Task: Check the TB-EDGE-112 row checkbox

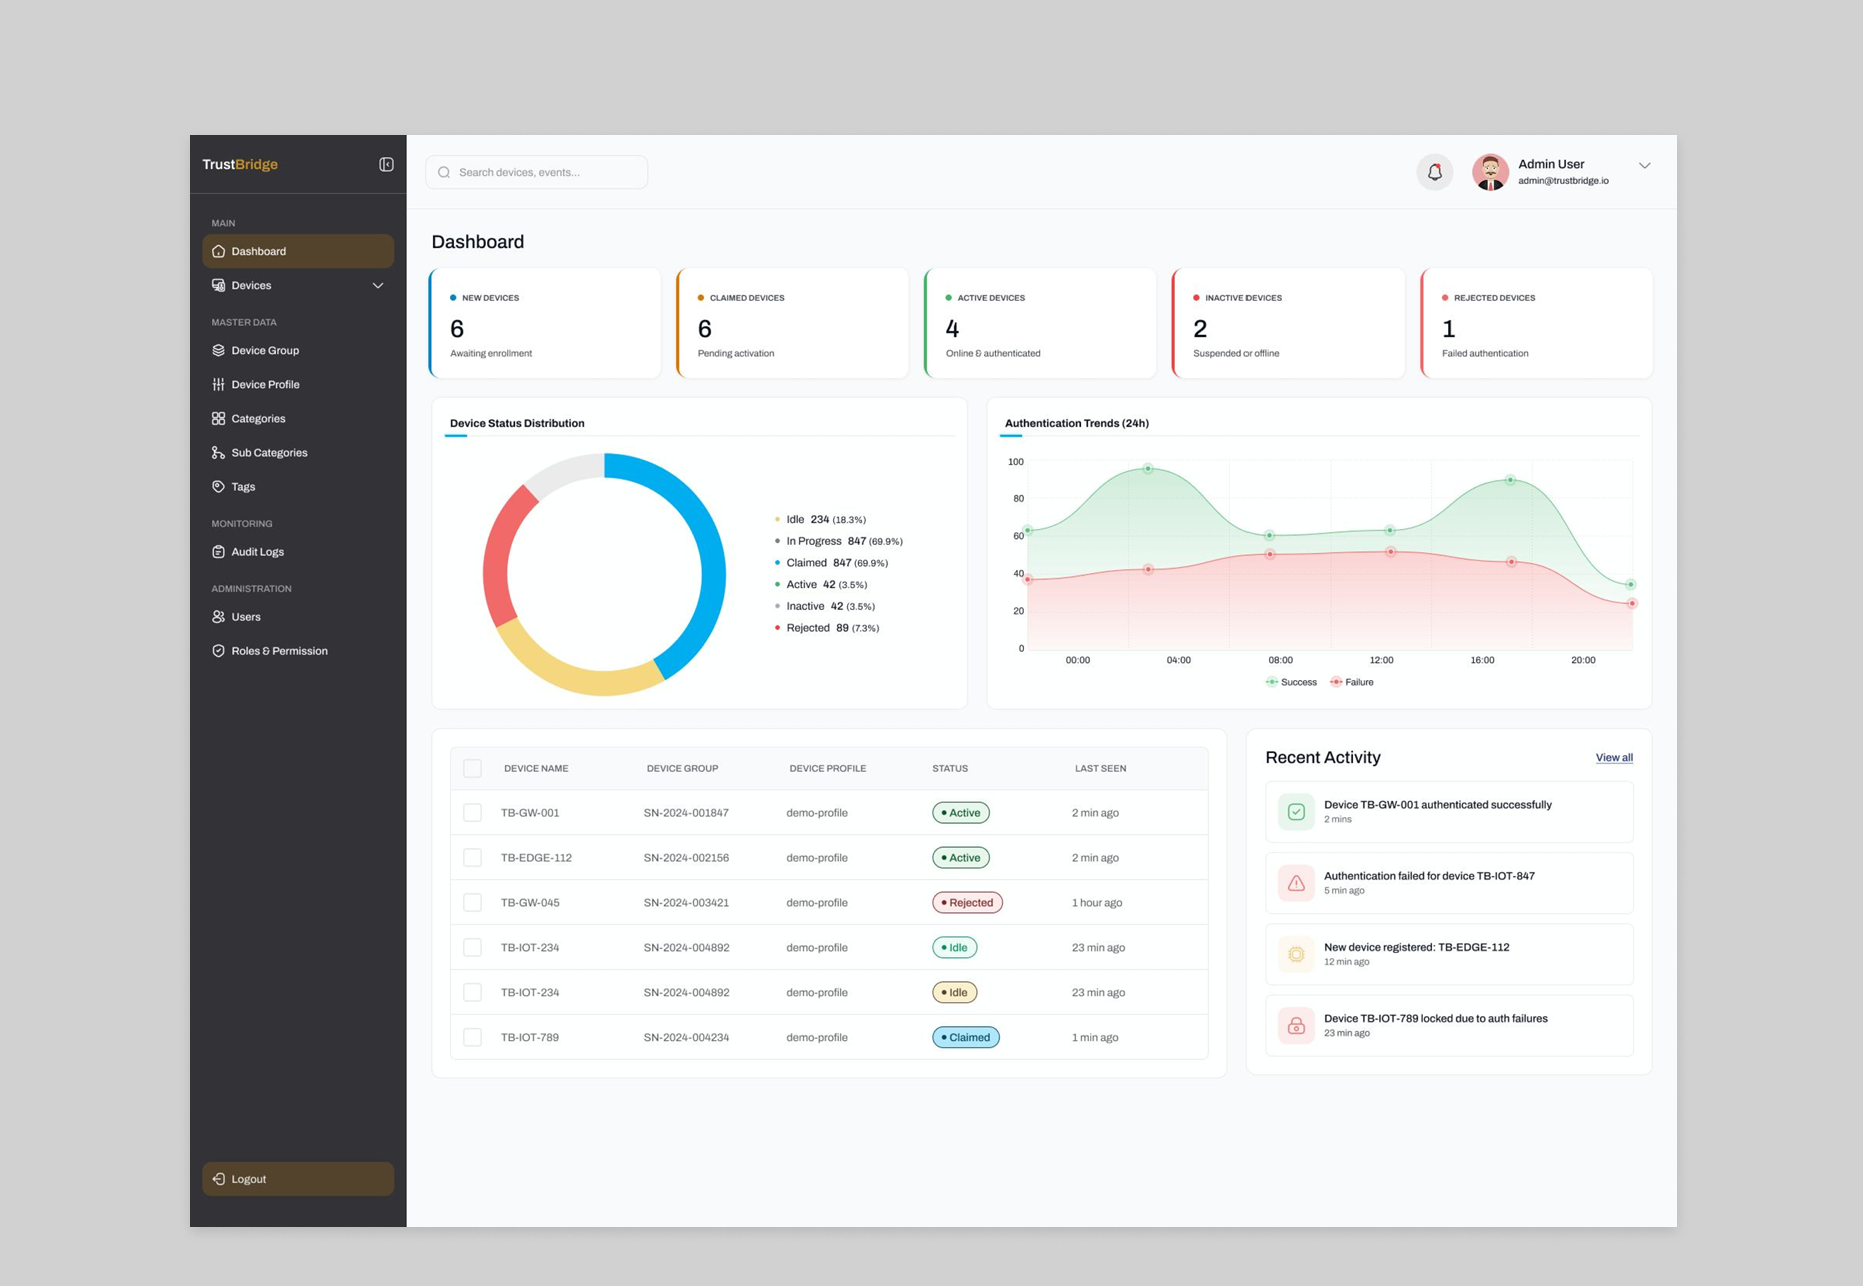Action: coord(473,858)
